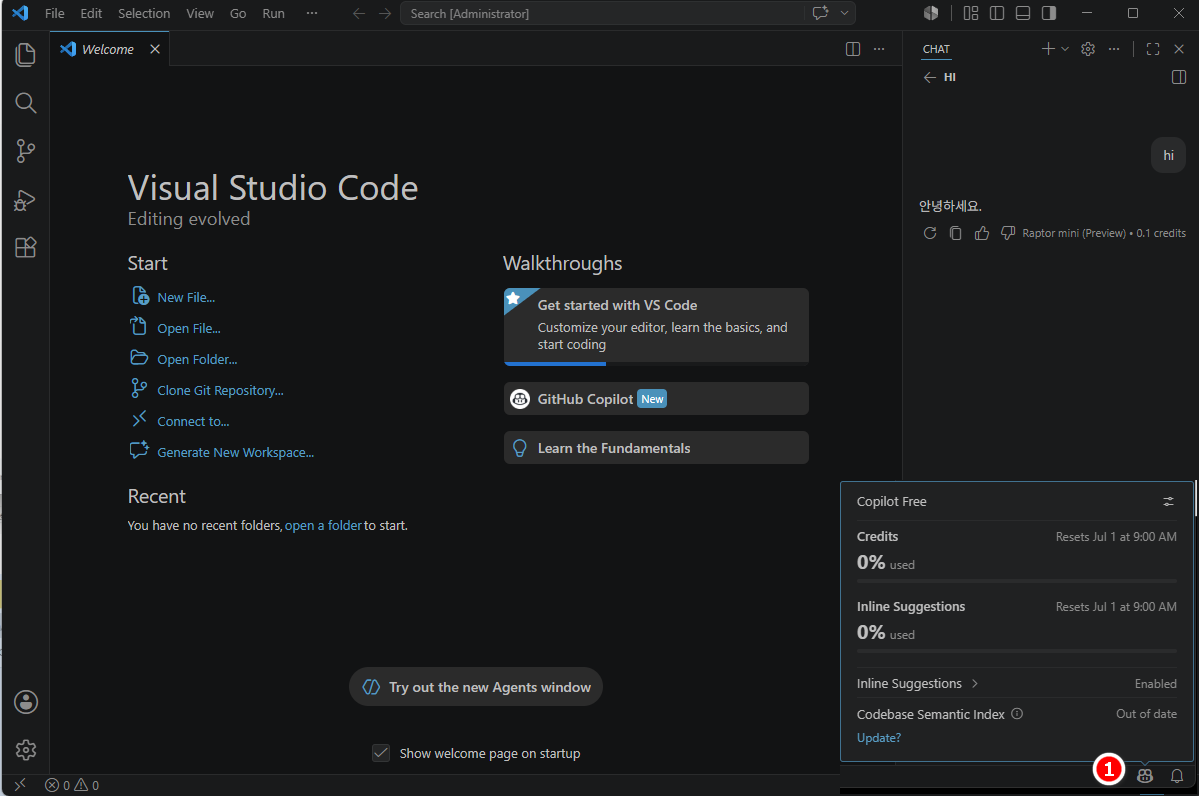Click the open a folder link
1199x796 pixels.
click(323, 525)
